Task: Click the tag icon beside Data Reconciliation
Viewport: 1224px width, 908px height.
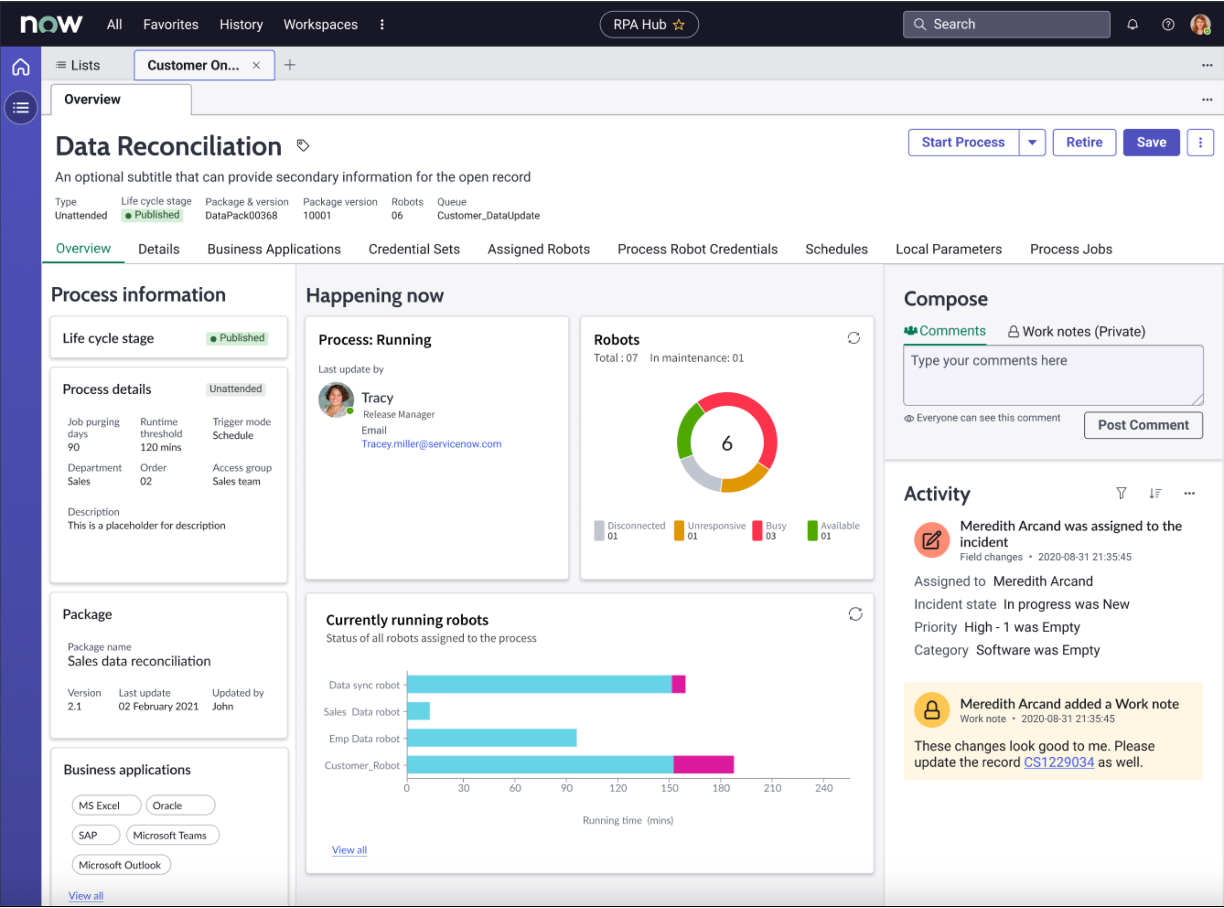Action: pyautogui.click(x=302, y=146)
